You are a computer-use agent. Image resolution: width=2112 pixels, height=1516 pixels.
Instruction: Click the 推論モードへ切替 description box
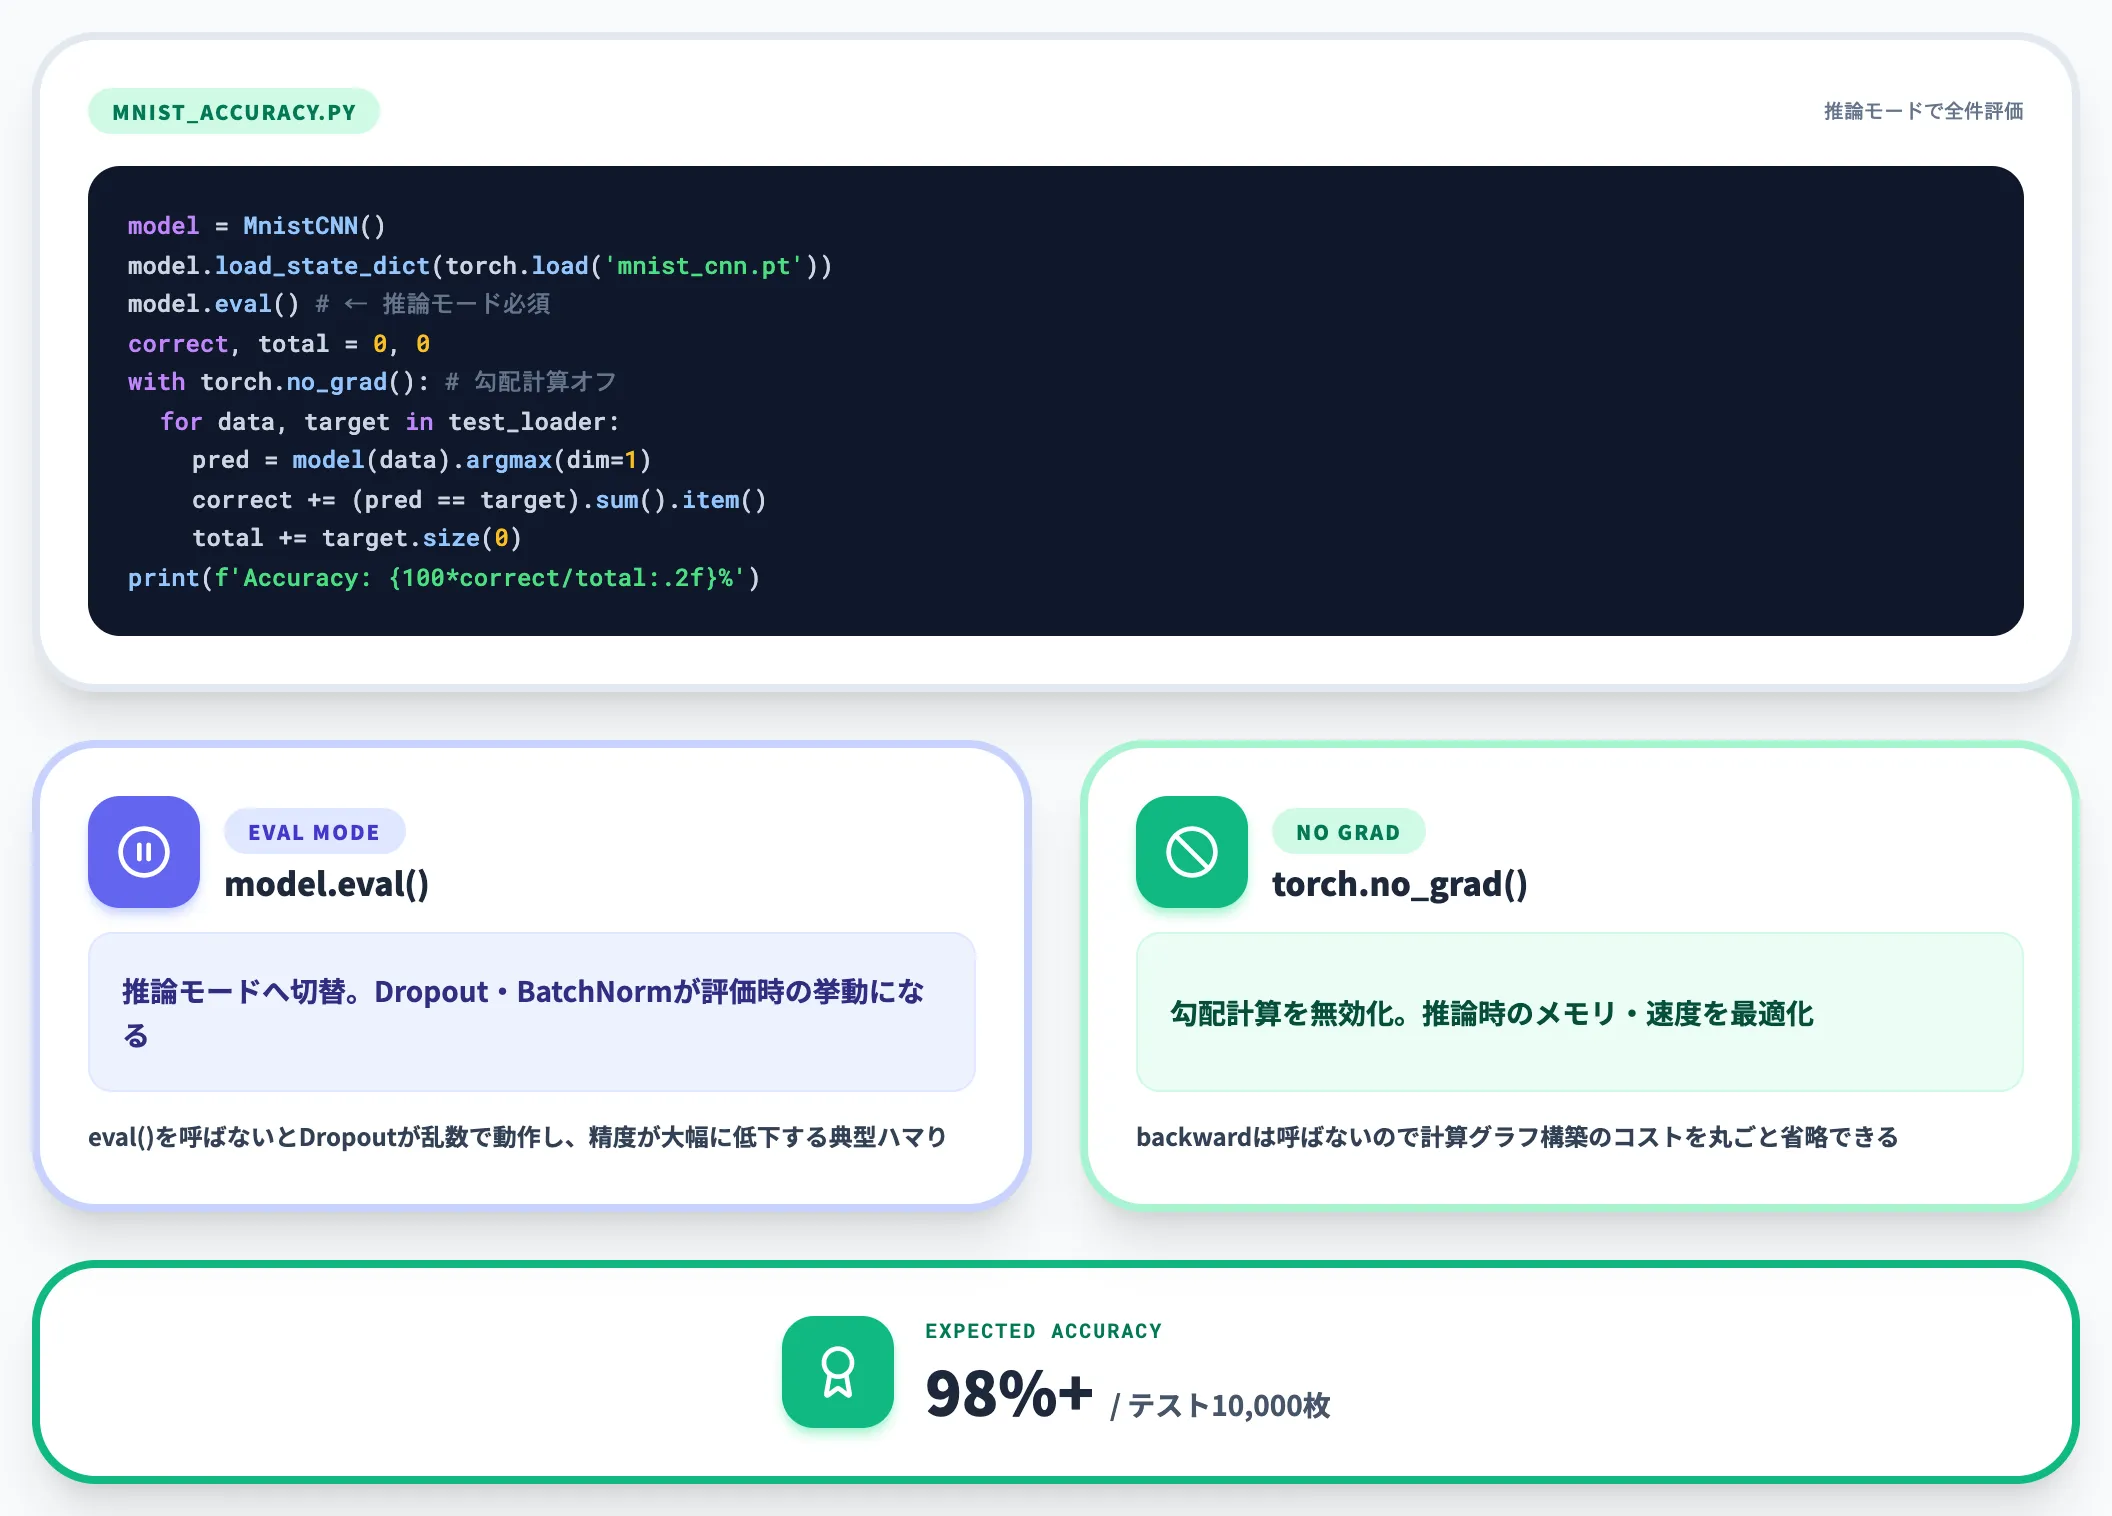pos(532,1012)
